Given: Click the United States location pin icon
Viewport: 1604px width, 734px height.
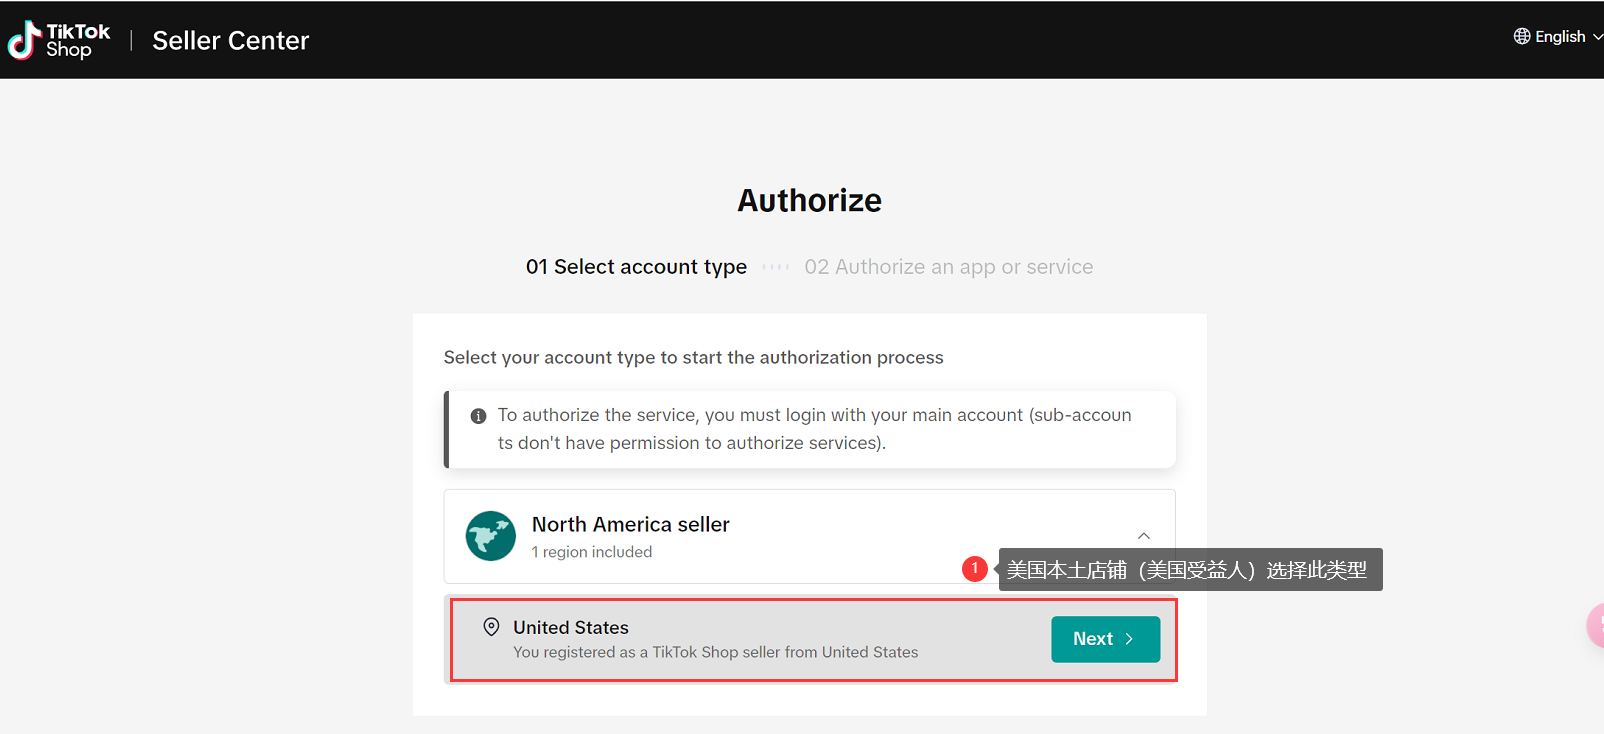Looking at the screenshot, I should point(491,627).
